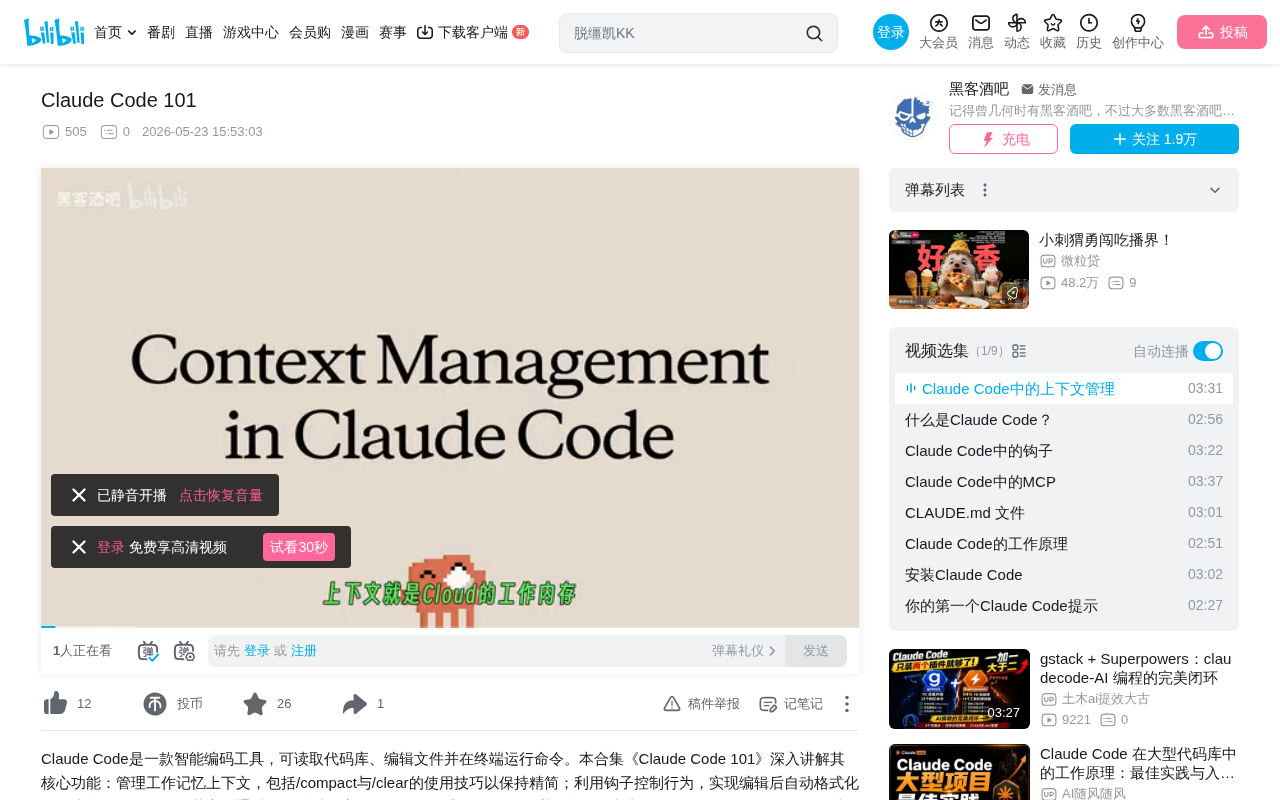Image resolution: width=1280 pixels, height=800 pixels.
Task: Share the video with arrow icon
Action: click(355, 704)
